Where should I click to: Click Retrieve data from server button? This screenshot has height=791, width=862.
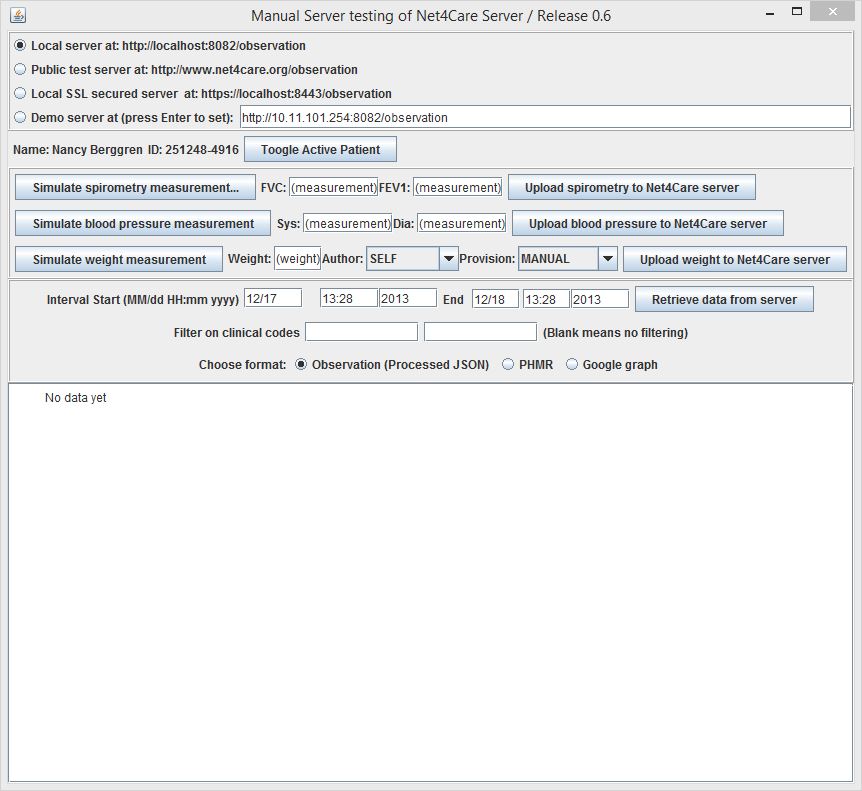pyautogui.click(x=724, y=299)
